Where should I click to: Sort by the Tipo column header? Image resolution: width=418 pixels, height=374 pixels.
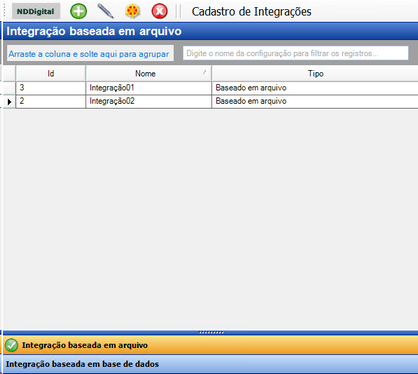pos(315,73)
